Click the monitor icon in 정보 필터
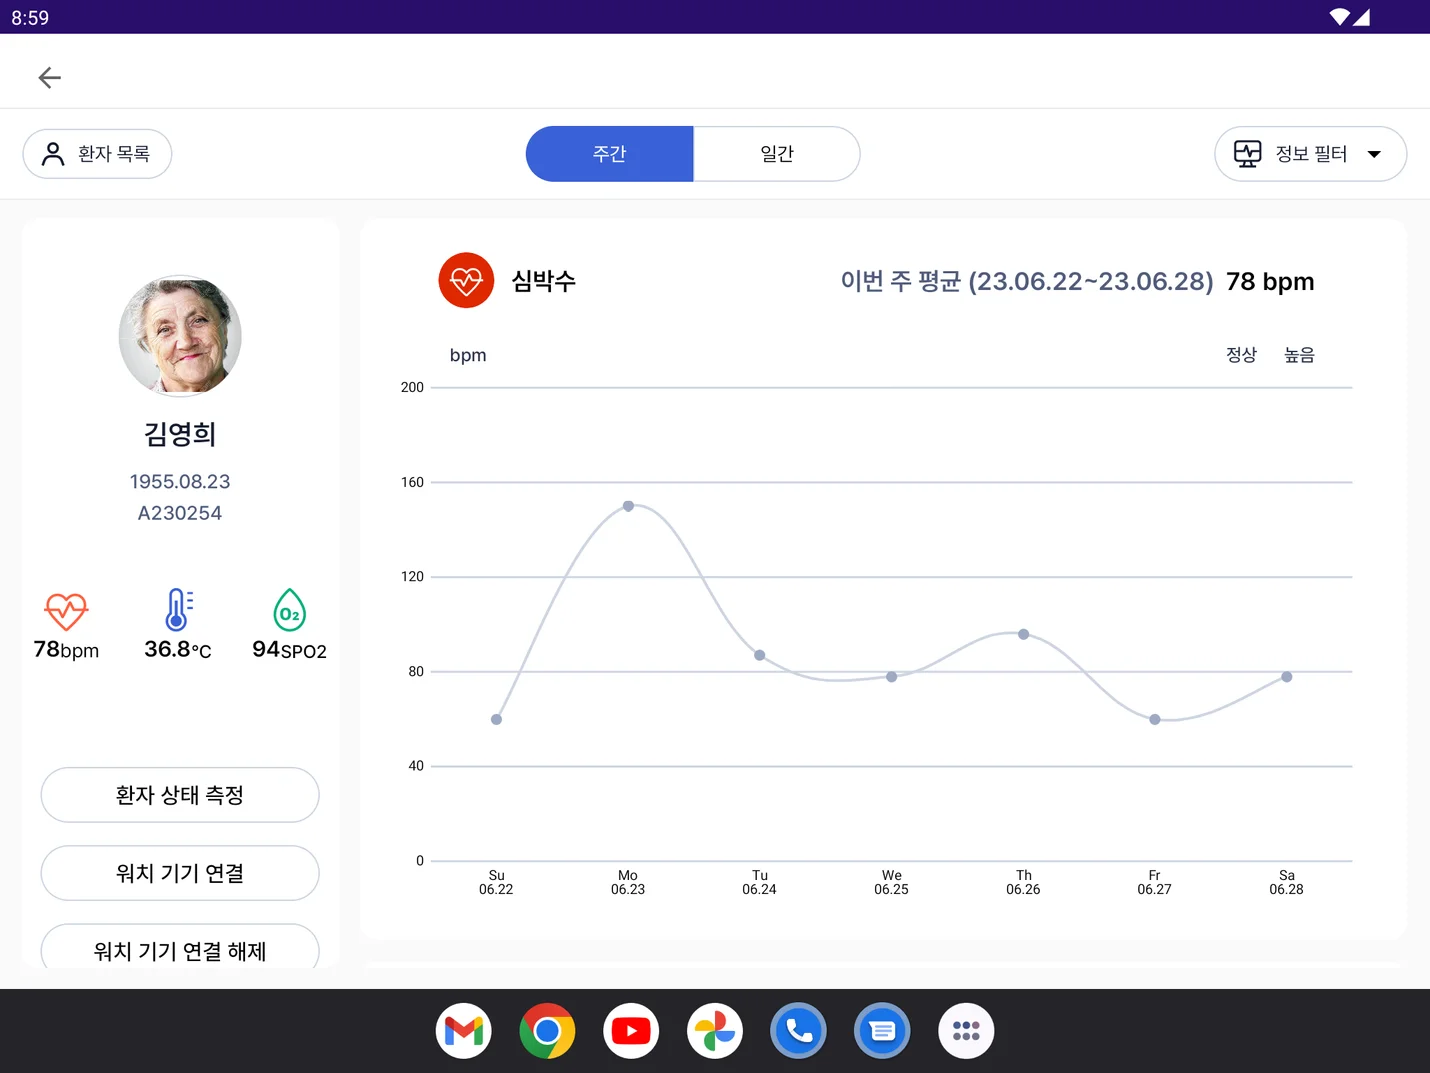The height and width of the screenshot is (1073, 1430). tap(1247, 154)
